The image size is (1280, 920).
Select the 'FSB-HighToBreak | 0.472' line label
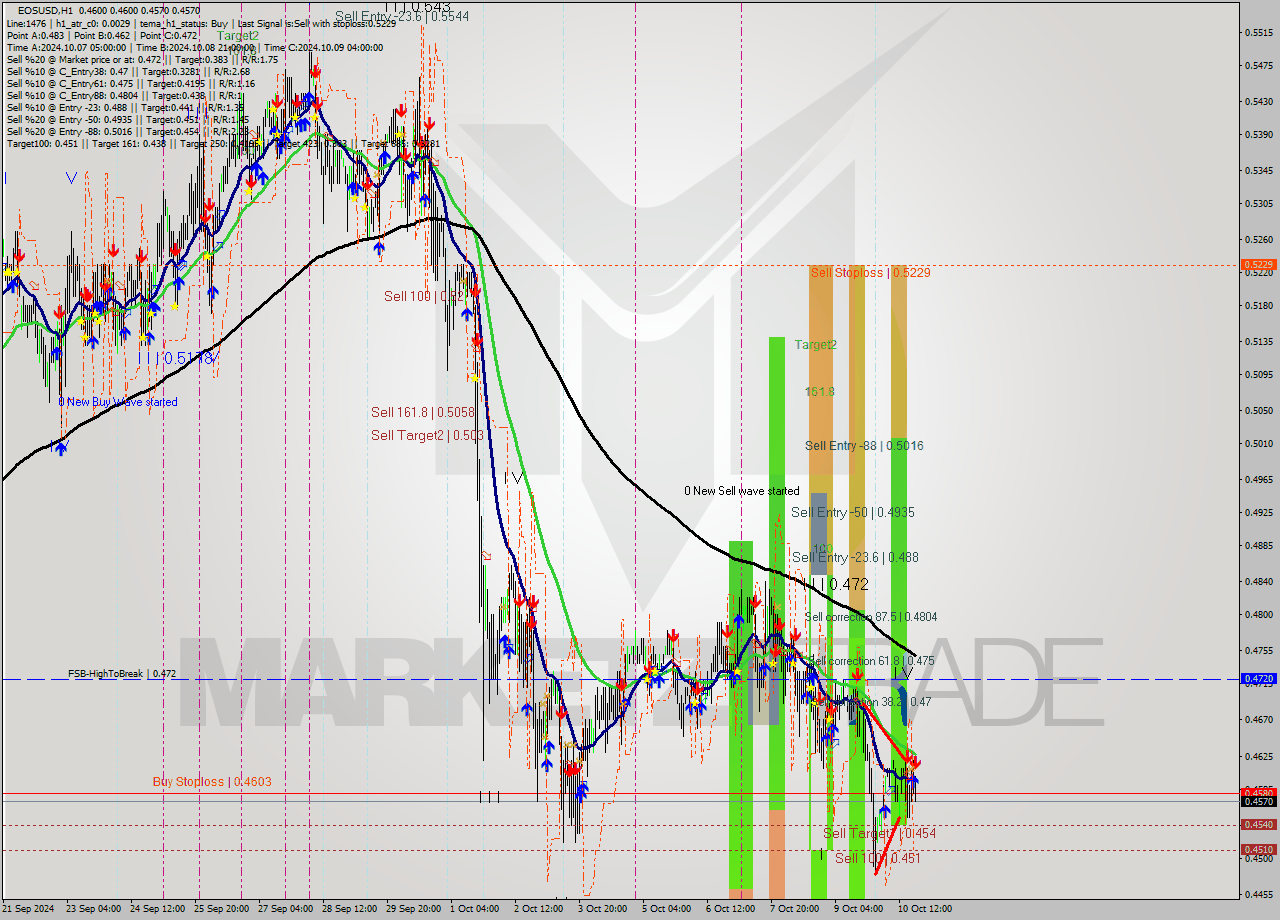[x=122, y=674]
